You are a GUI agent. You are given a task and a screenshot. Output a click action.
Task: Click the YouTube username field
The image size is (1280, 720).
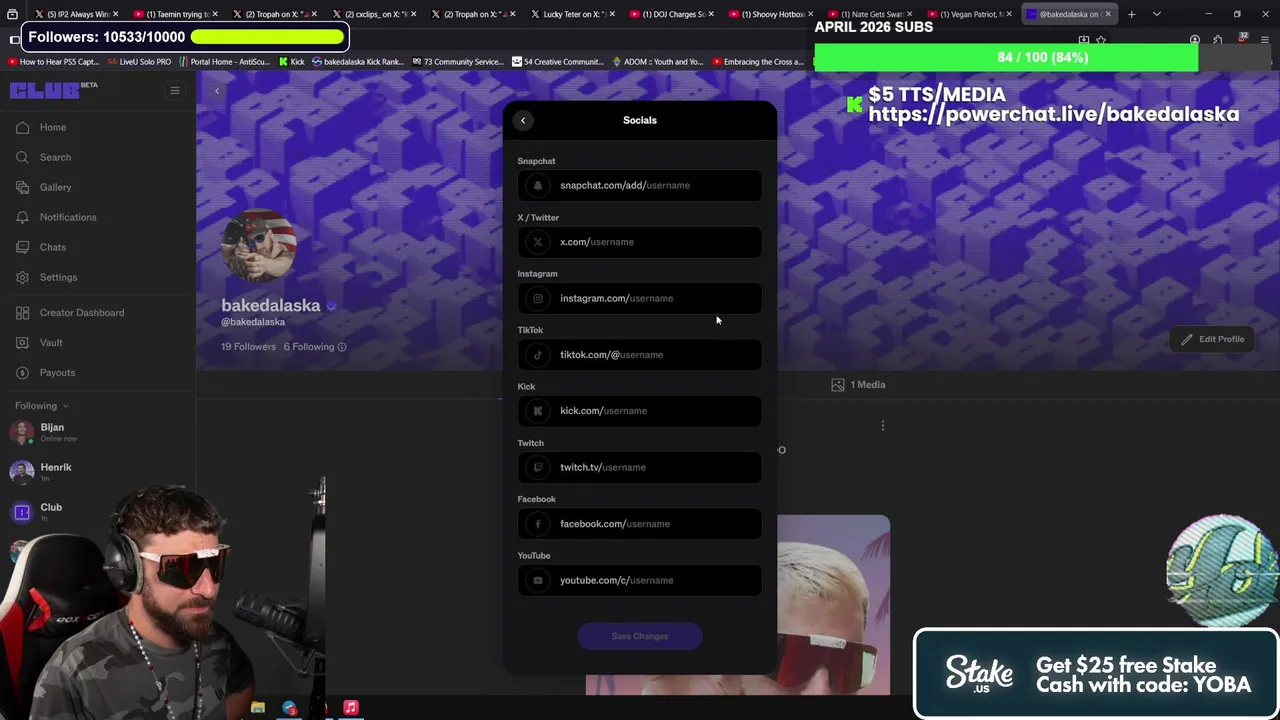640,580
